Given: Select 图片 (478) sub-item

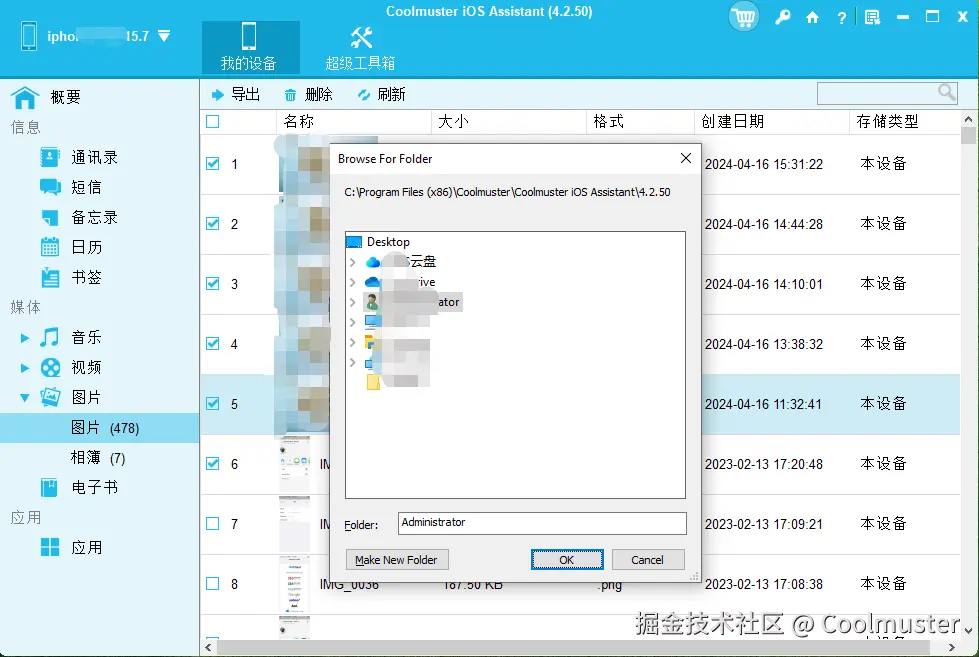Looking at the screenshot, I should click(99, 428).
